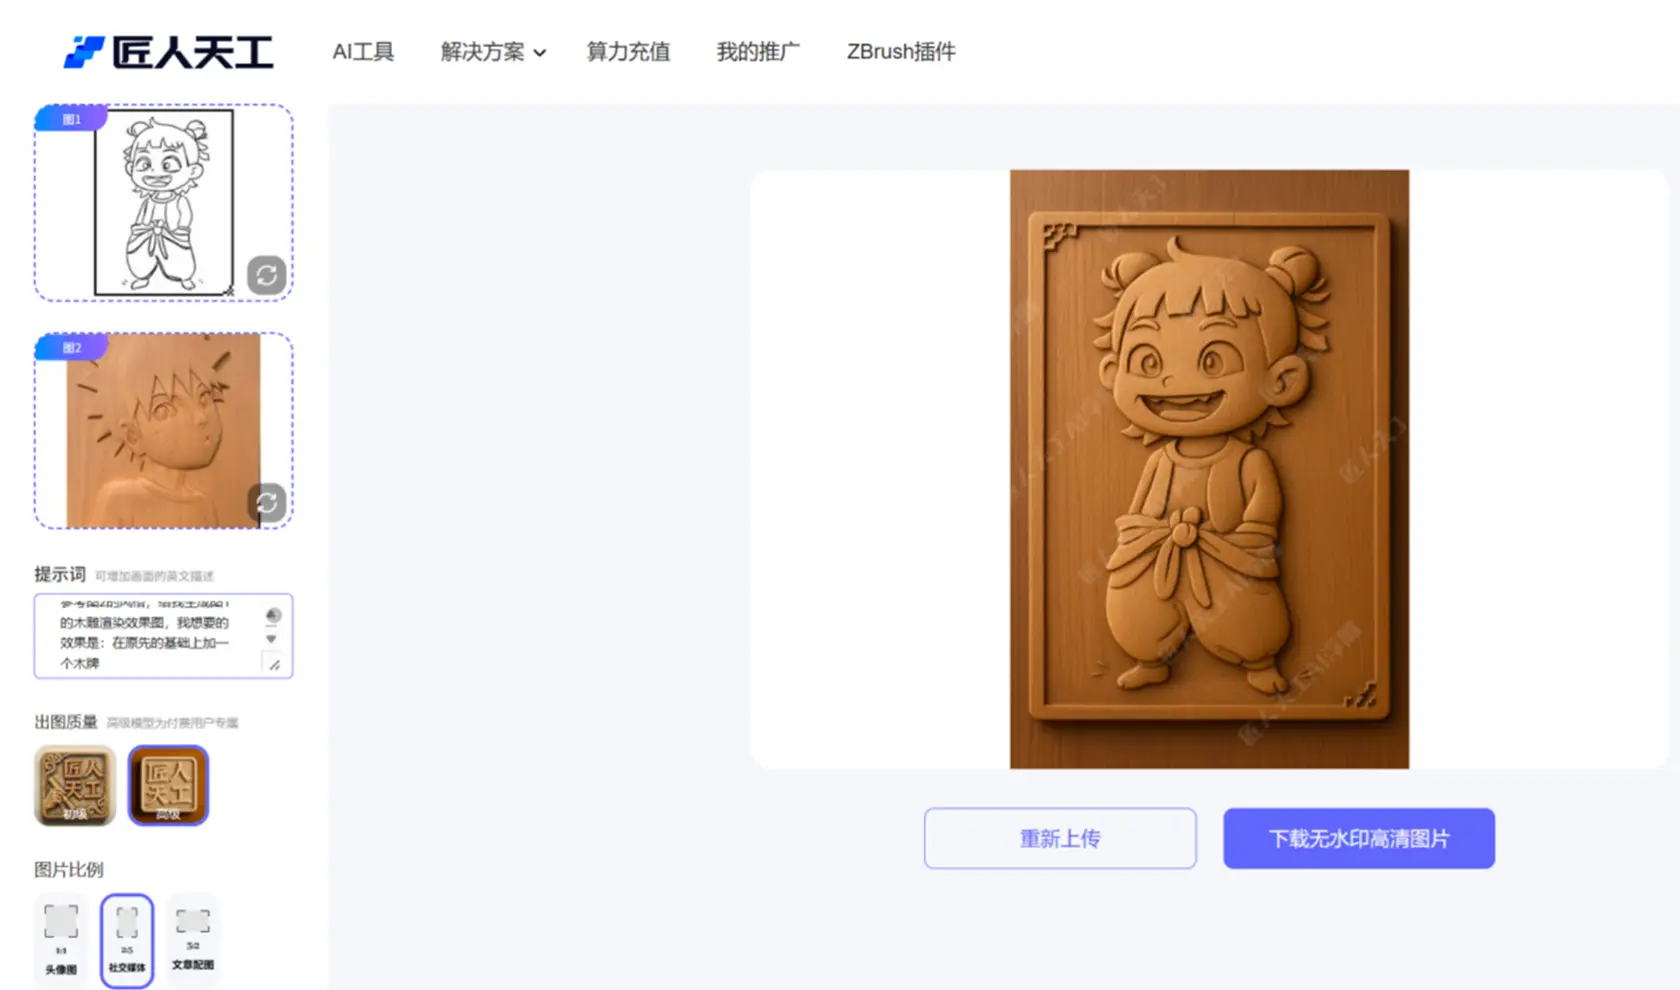This screenshot has height=990, width=1680.
Task: Click the 图1 badge on first upload
Action: tap(71, 119)
